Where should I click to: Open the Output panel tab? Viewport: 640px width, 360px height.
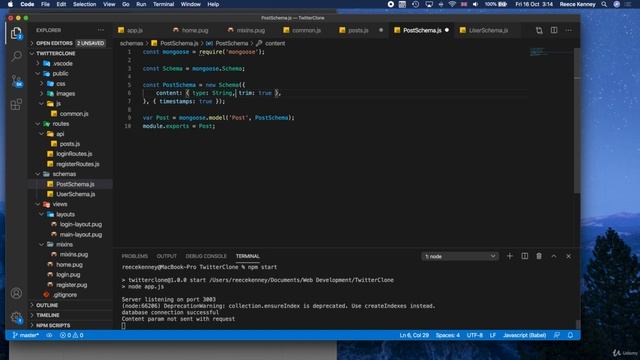pyautogui.click(x=167, y=256)
